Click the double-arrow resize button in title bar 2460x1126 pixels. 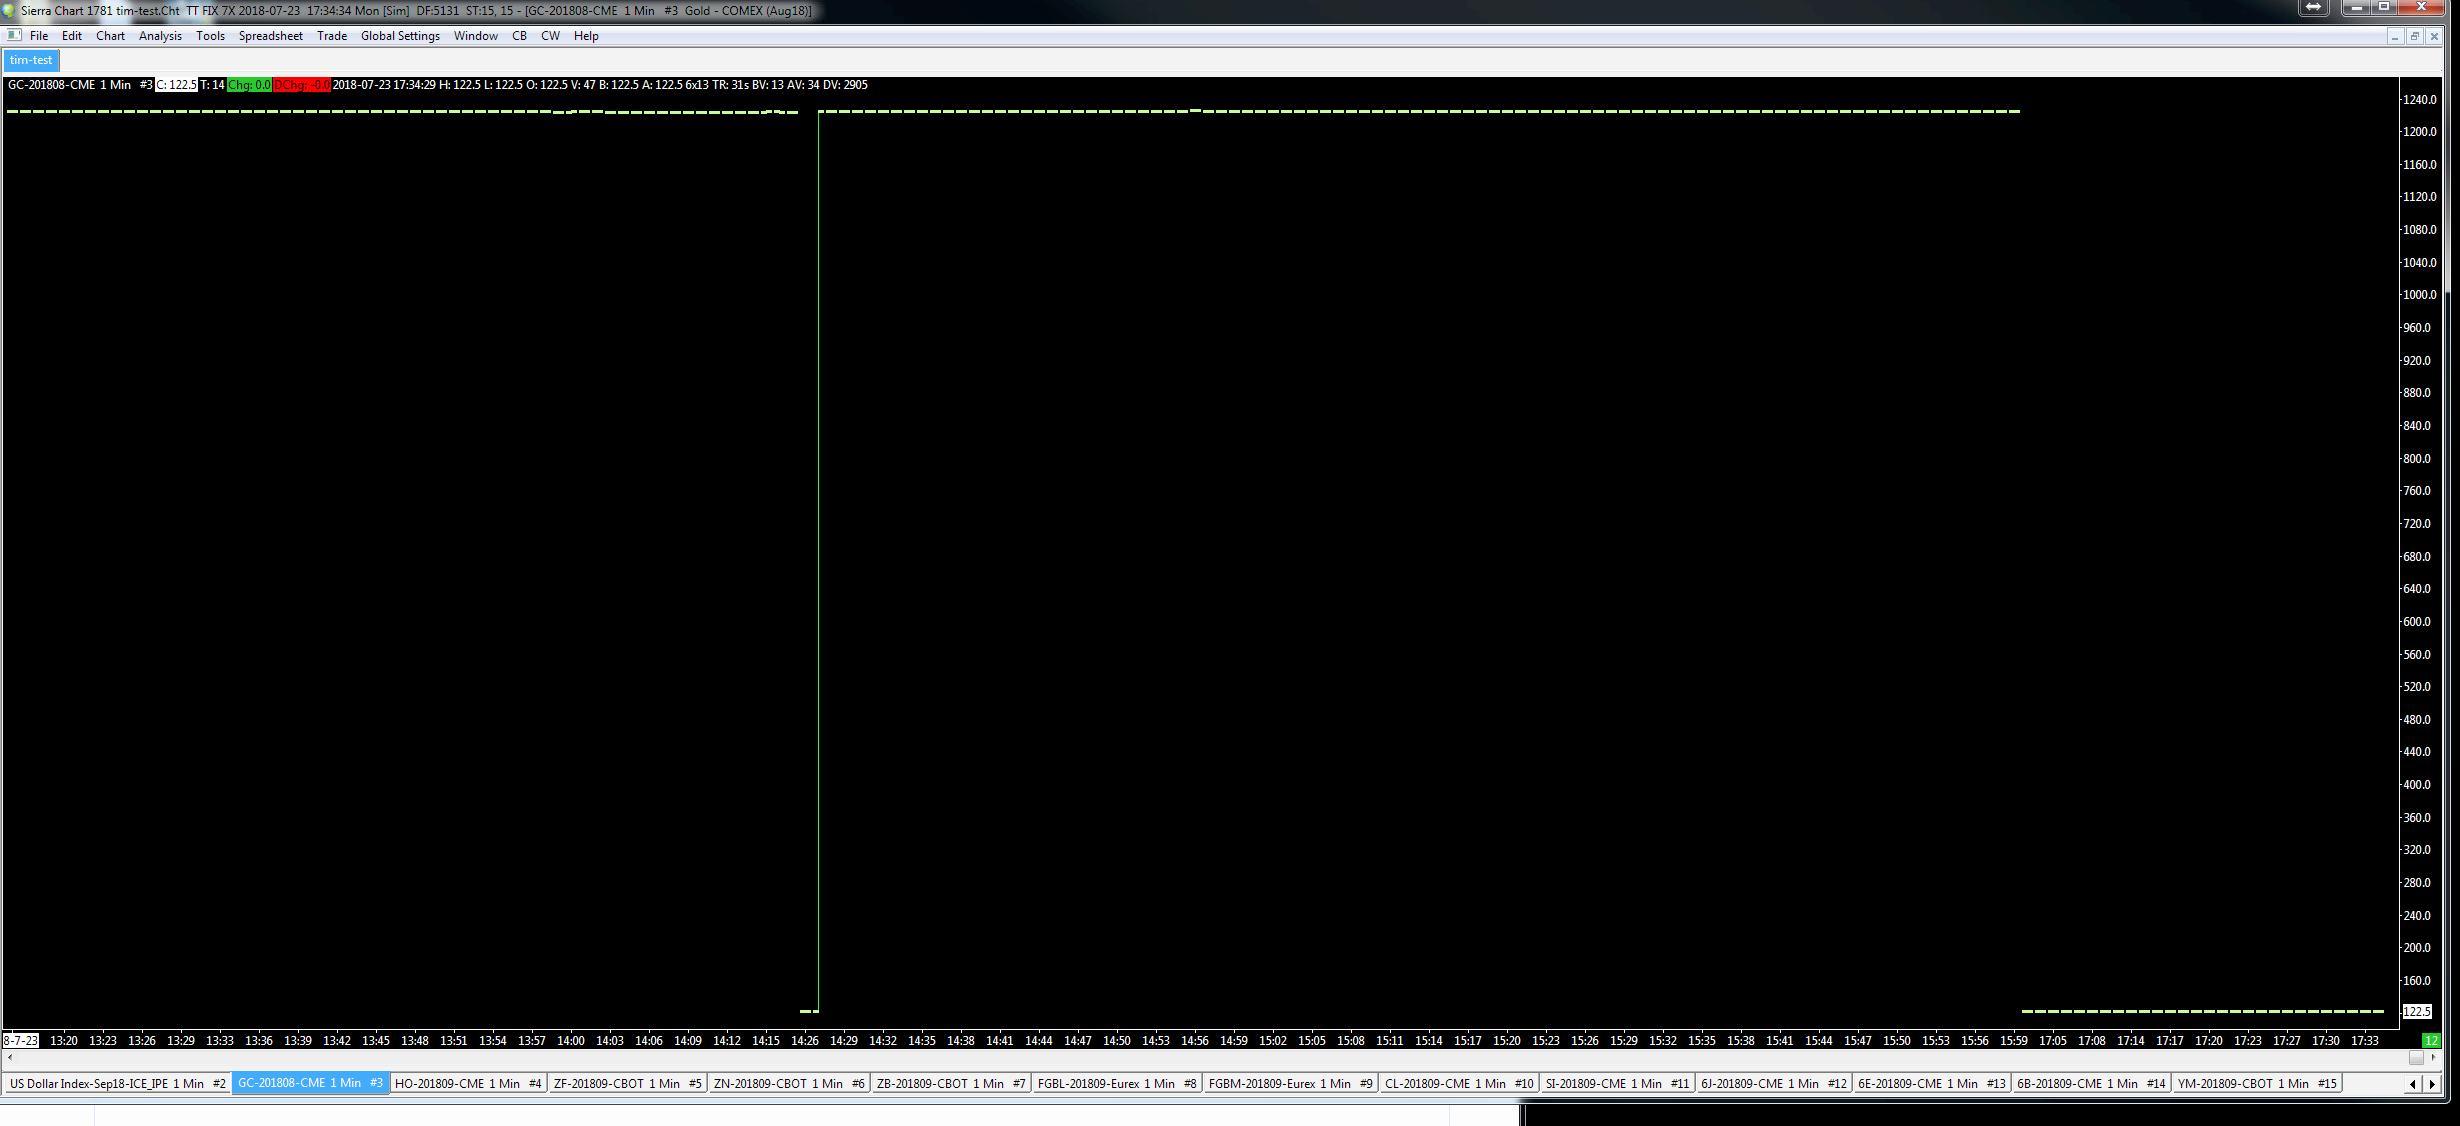pos(2313,8)
